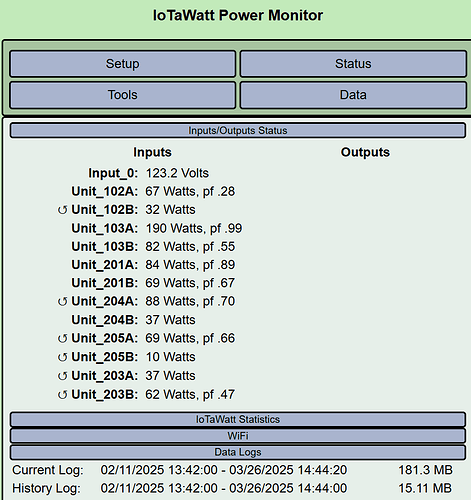This screenshot has width=471, height=500.
Task: Collapse the Data Logs section
Action: (238, 452)
